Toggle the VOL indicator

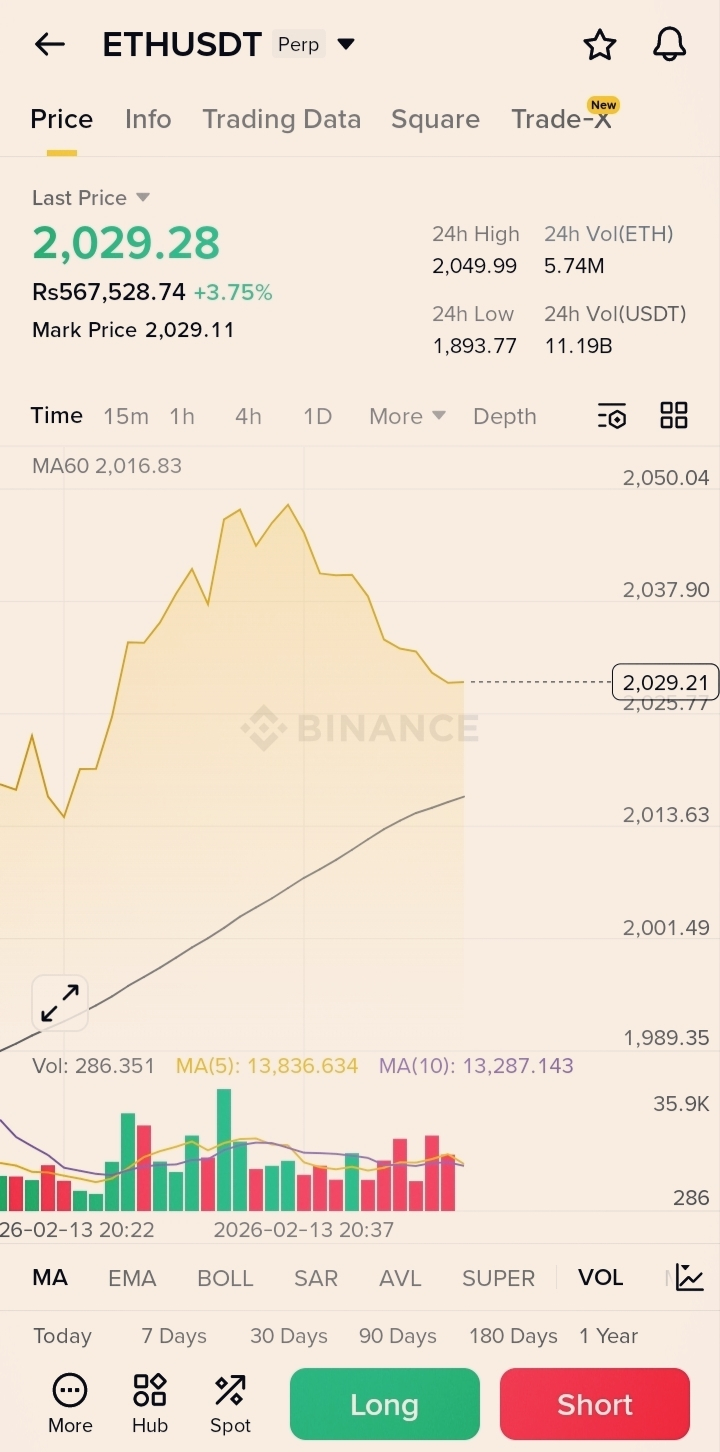coord(600,1278)
